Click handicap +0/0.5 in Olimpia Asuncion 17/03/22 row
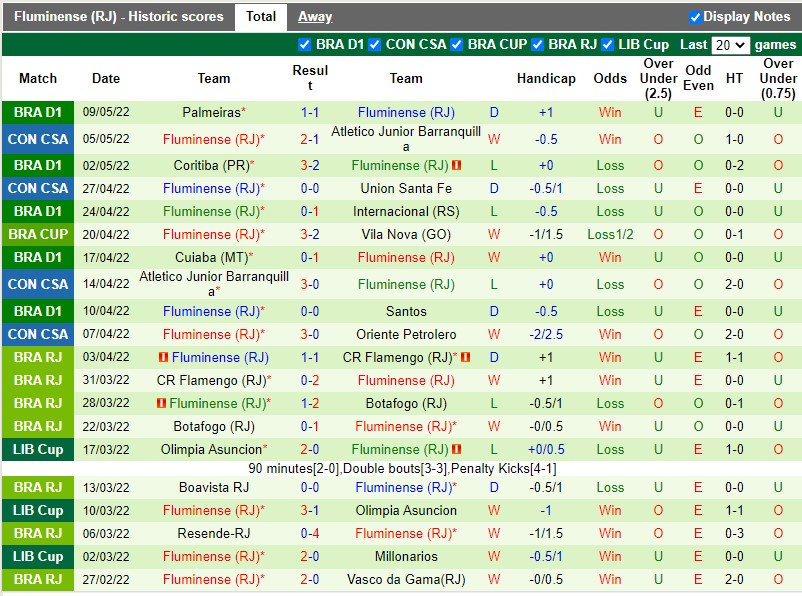This screenshot has width=802, height=596. click(x=546, y=449)
